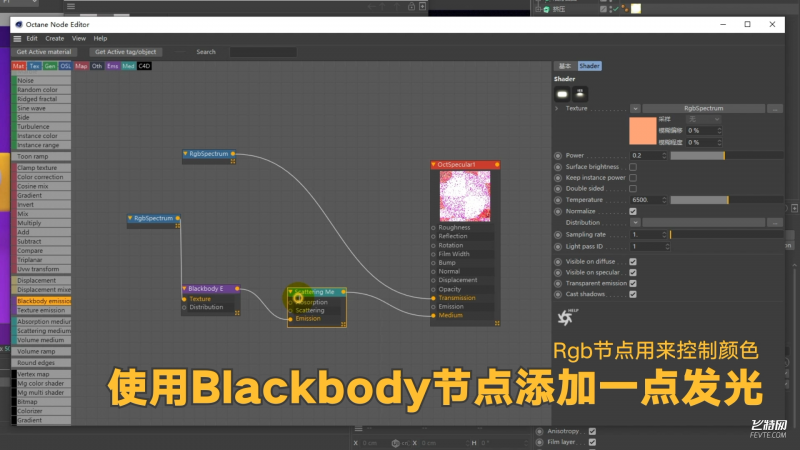800x450 pixels.
Task: Open the View menu
Action: point(79,39)
